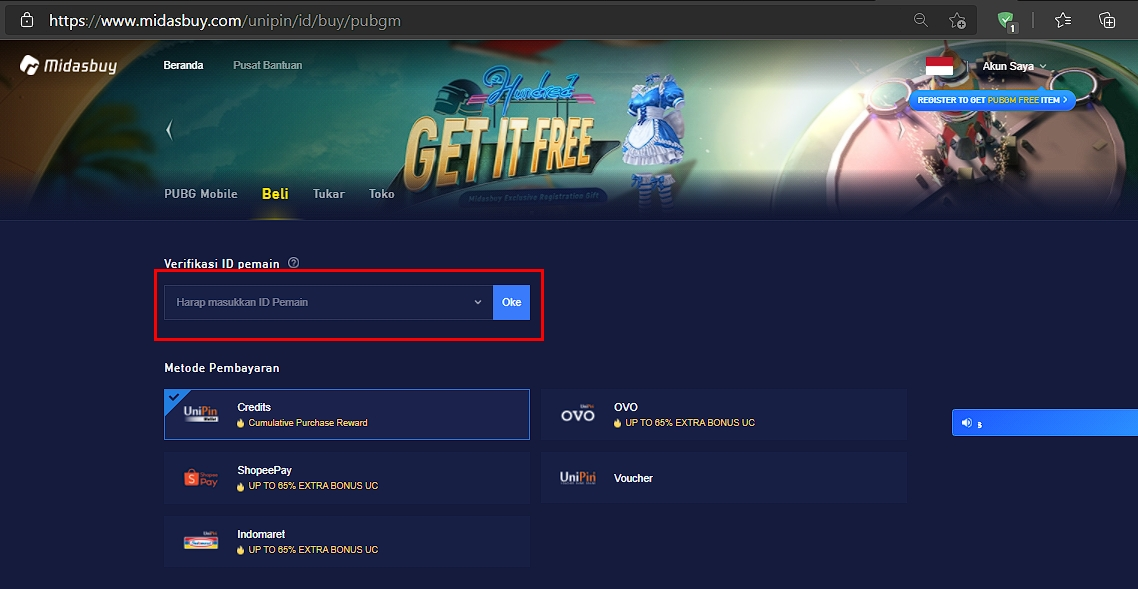Open the Toko tab
This screenshot has width=1138, height=589.
pyautogui.click(x=382, y=194)
